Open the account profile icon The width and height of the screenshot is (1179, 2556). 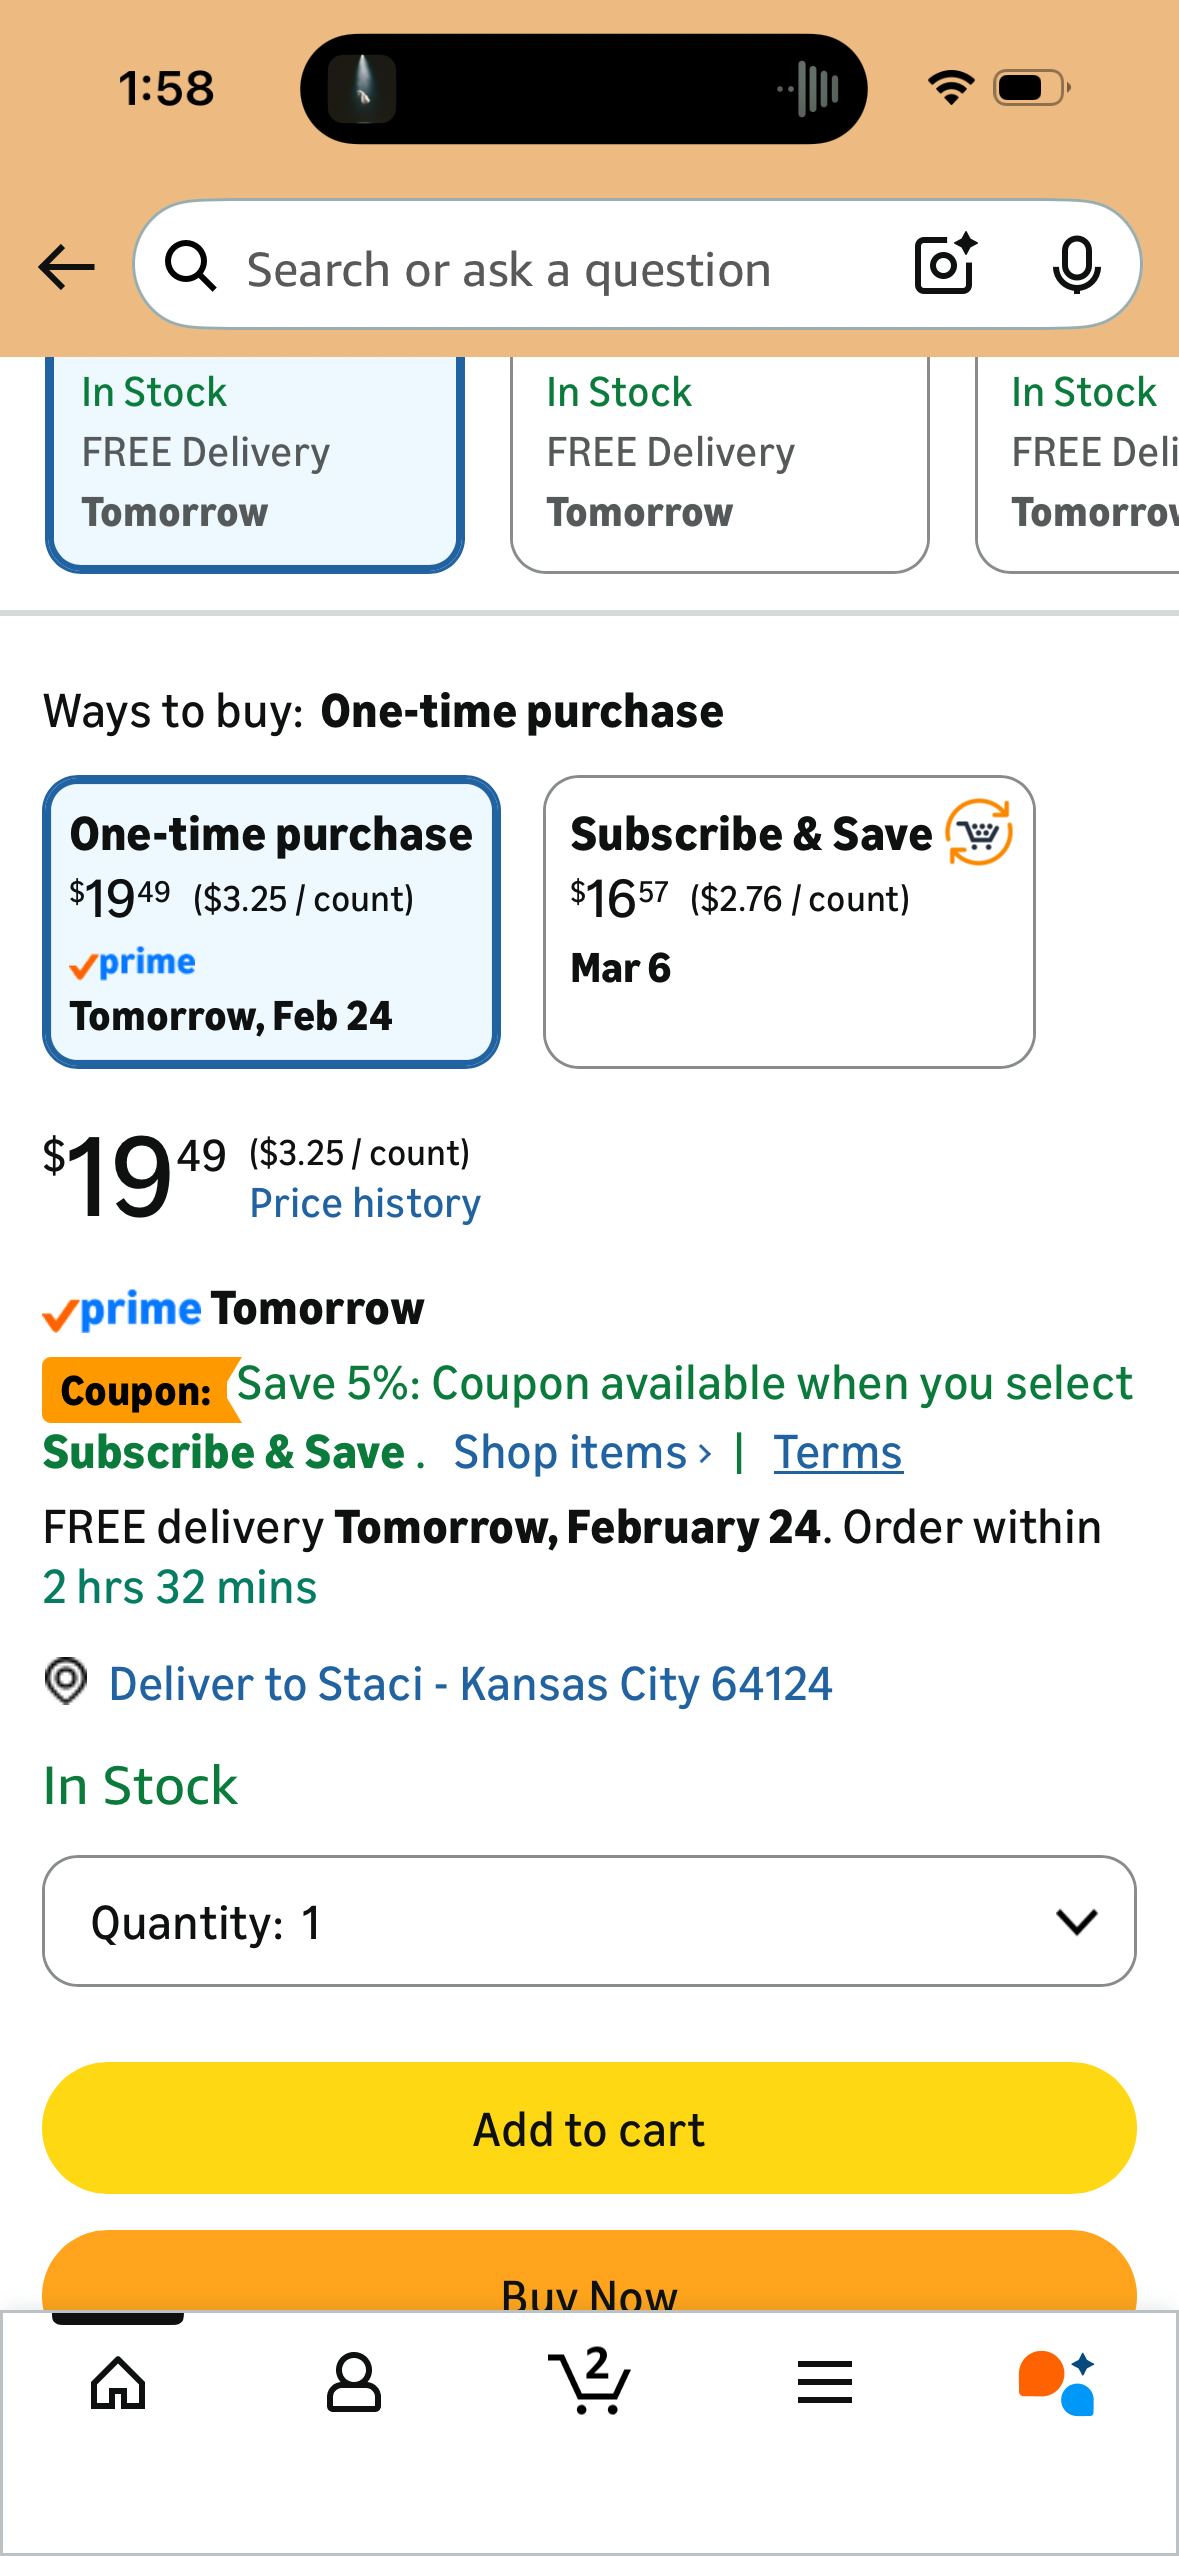tap(353, 2382)
